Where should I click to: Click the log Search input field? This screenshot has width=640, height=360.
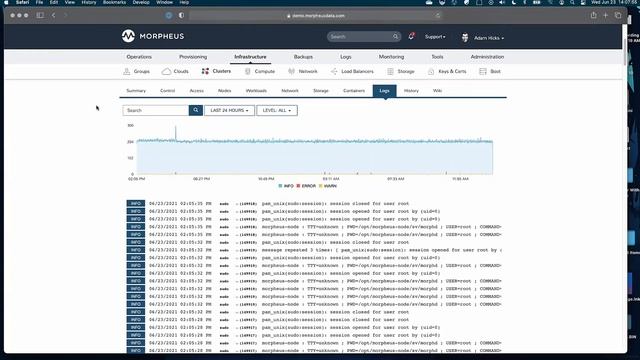(156, 110)
